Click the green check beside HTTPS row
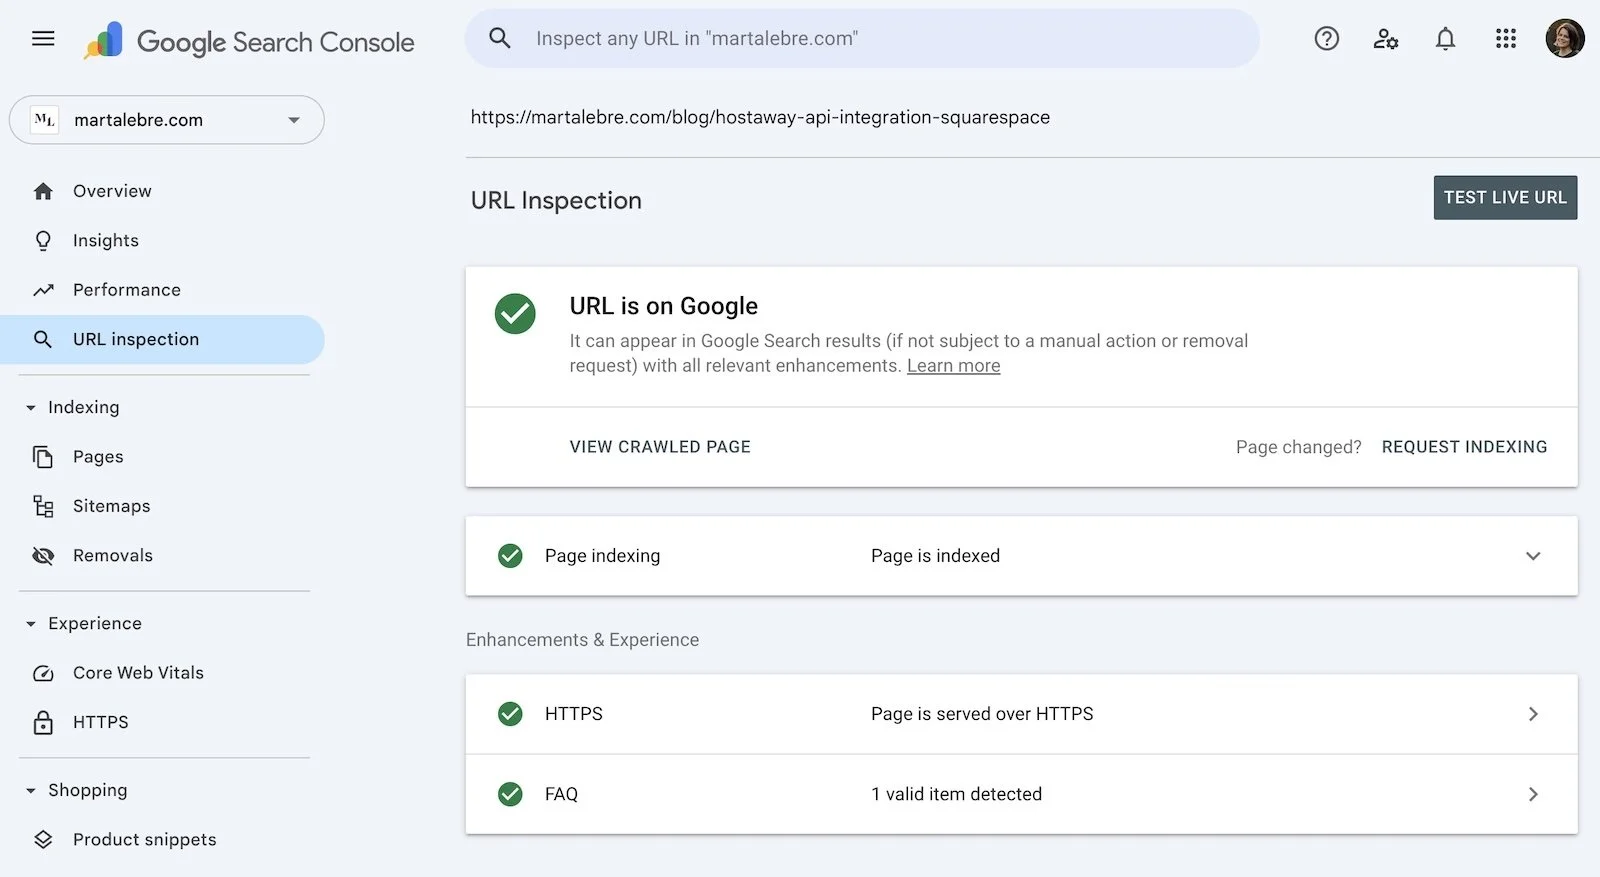This screenshot has height=877, width=1600. 510,714
